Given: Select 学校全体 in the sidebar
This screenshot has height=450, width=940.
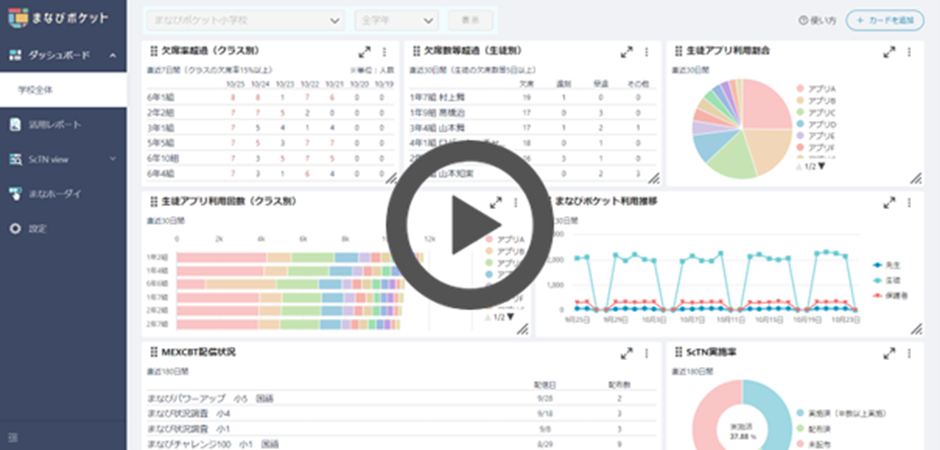Looking at the screenshot, I should pyautogui.click(x=35, y=90).
